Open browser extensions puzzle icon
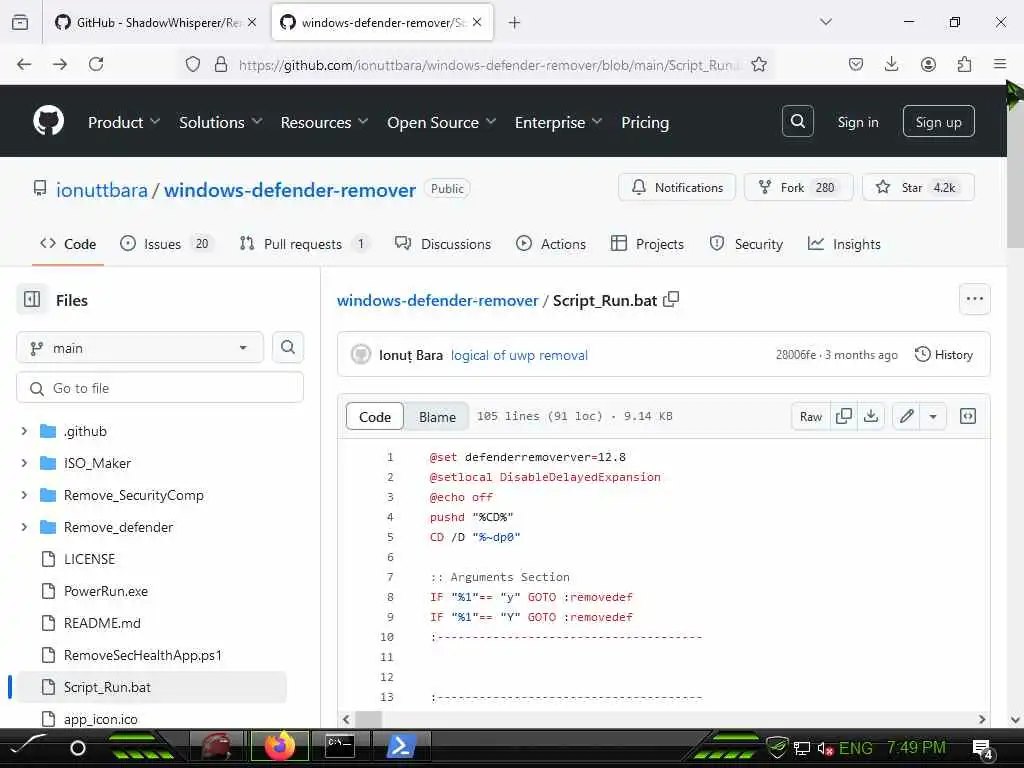This screenshot has height=768, width=1024. pyautogui.click(x=964, y=64)
